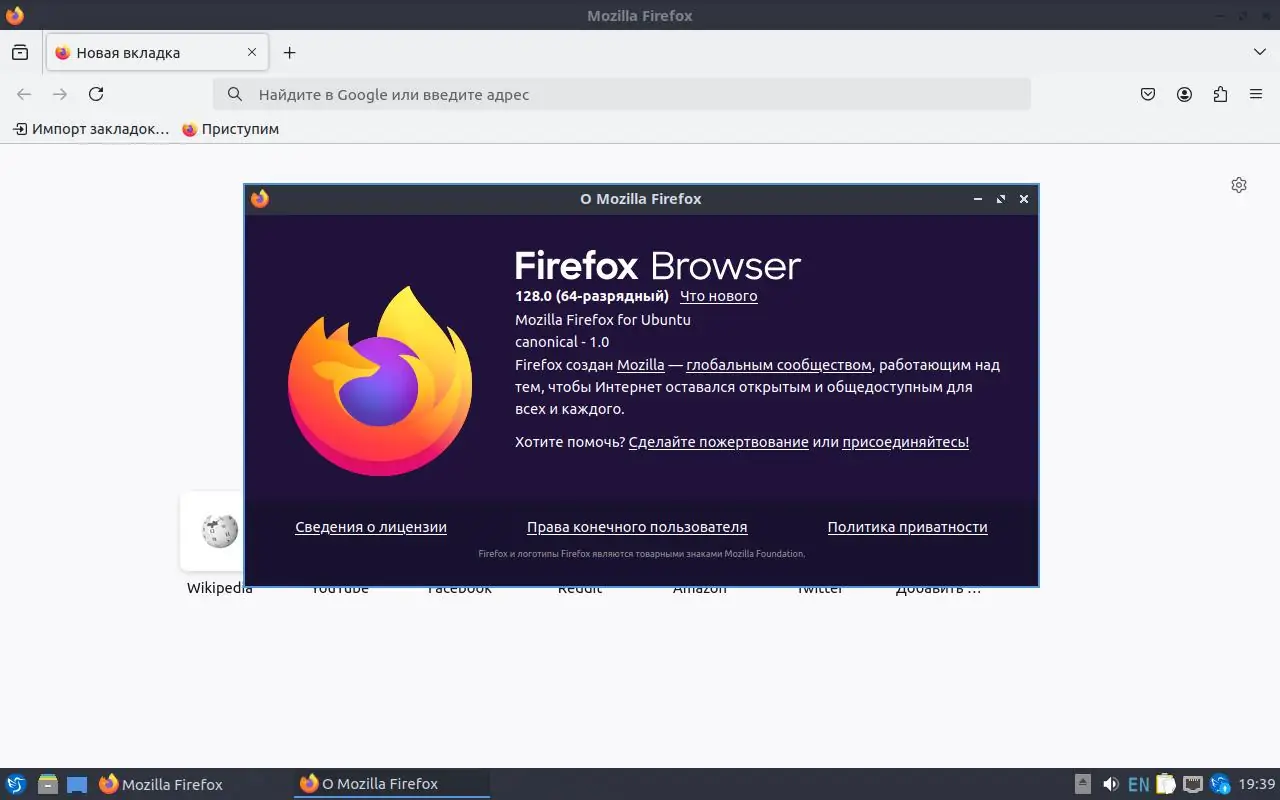Open the update notifier tray icon
Viewport: 1280px width, 800px height.
(1220, 784)
